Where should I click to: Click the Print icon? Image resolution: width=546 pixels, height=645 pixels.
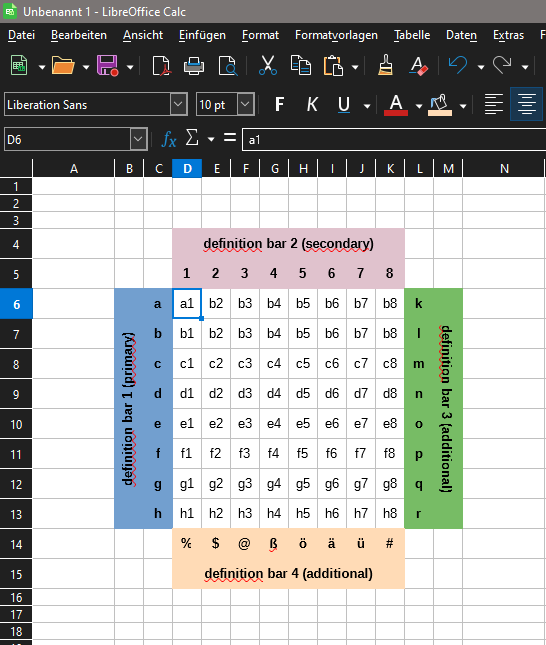(x=194, y=66)
